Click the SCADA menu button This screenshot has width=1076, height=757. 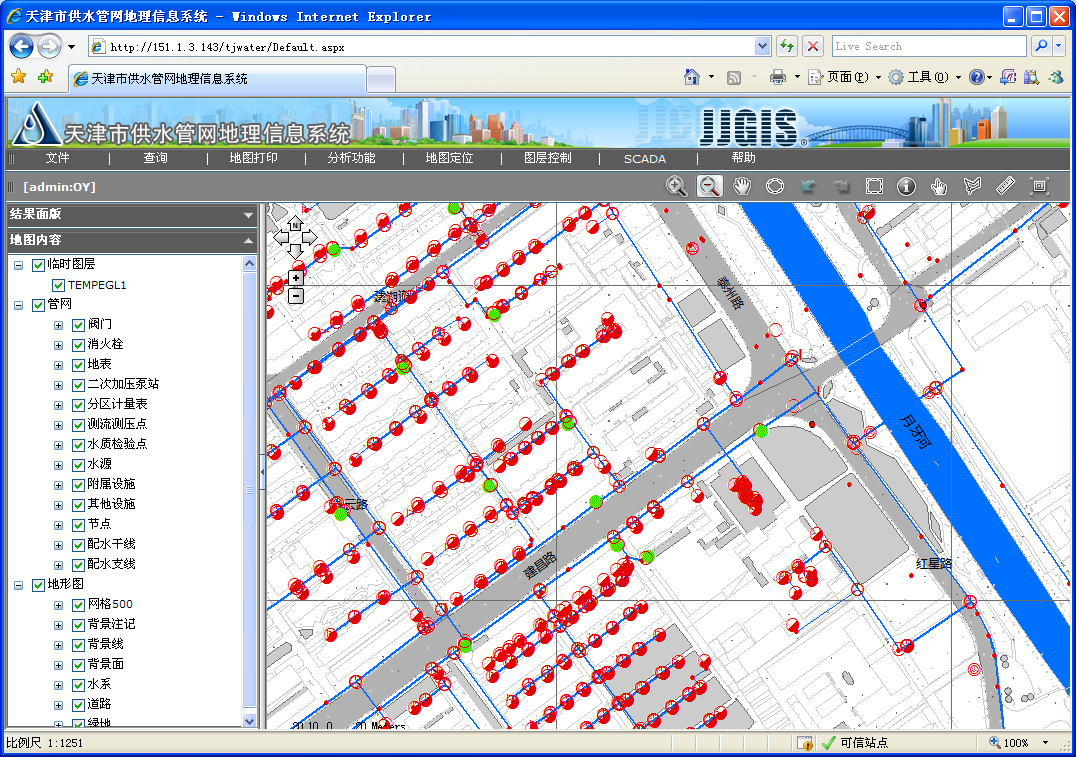pyautogui.click(x=645, y=158)
